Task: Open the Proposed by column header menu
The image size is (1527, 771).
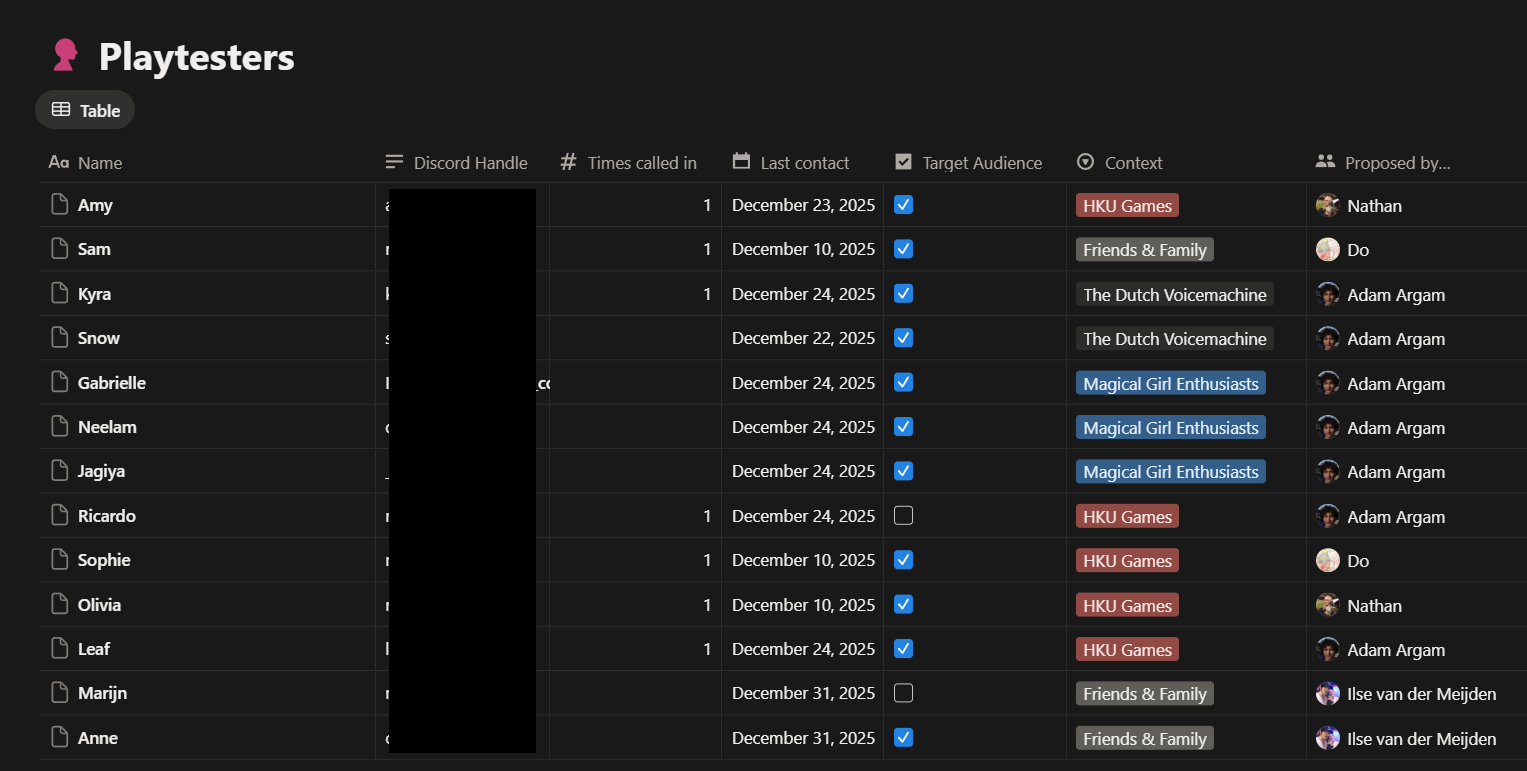Action: (1396, 163)
